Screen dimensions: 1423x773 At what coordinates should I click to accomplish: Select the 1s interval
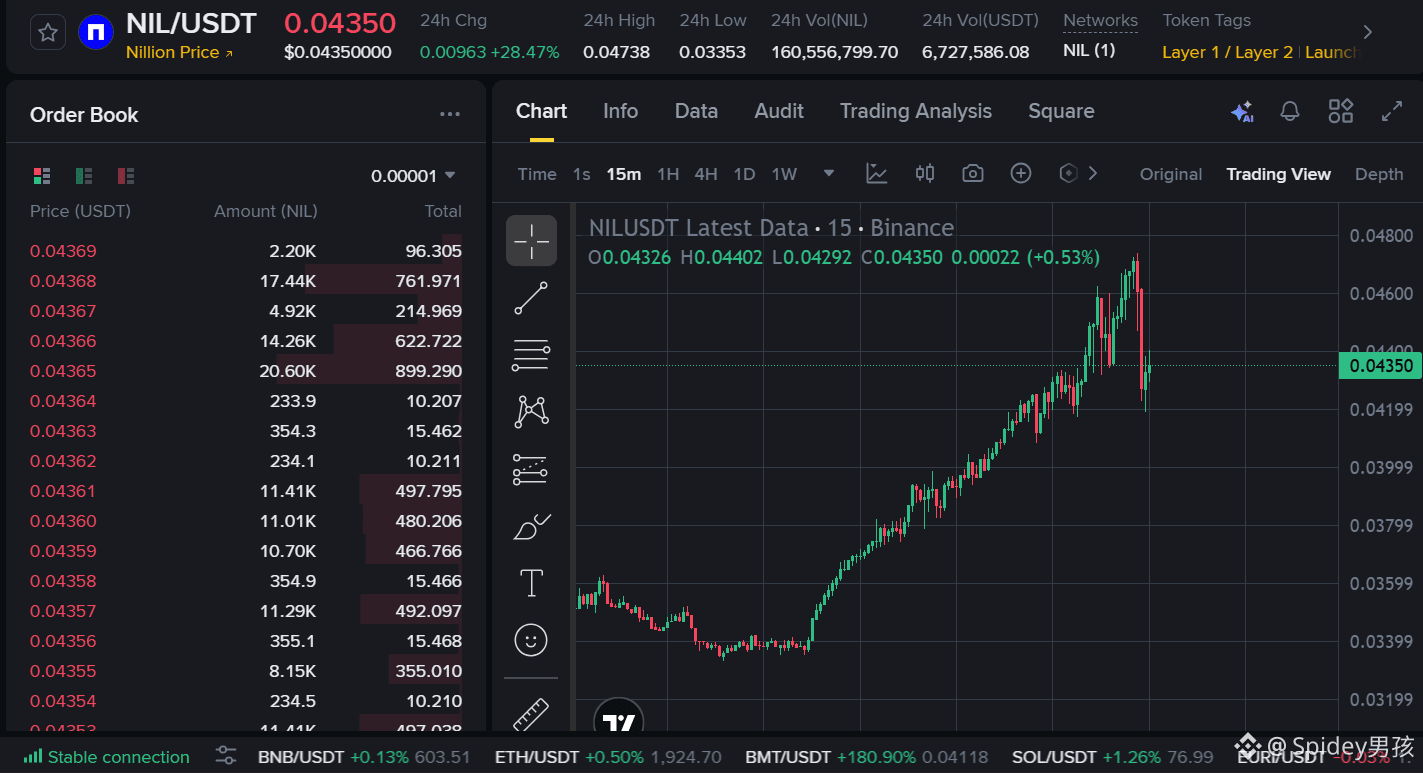coord(581,174)
